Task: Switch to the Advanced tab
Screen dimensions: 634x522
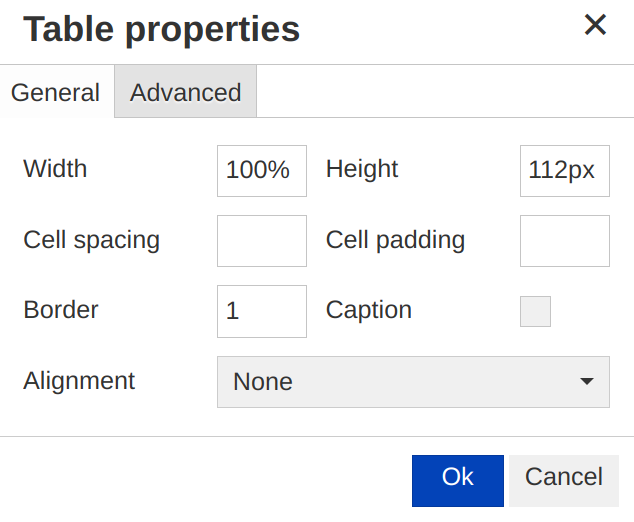Action: pyautogui.click(x=185, y=93)
